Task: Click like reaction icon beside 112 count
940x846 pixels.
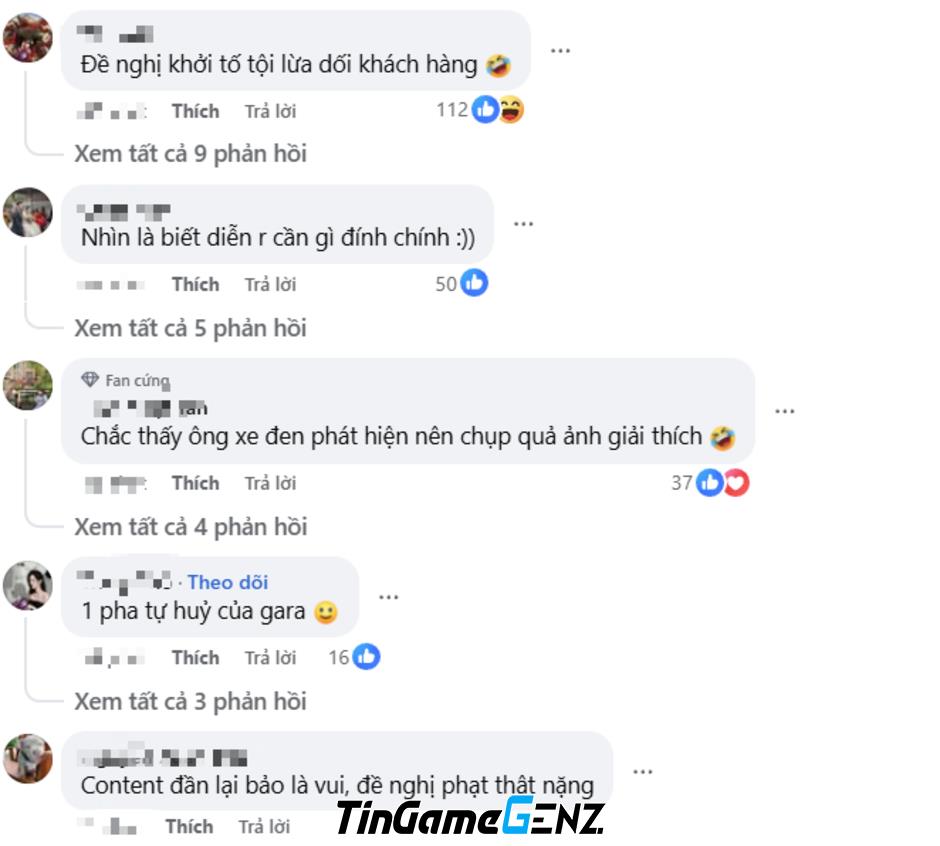Action: click(485, 110)
